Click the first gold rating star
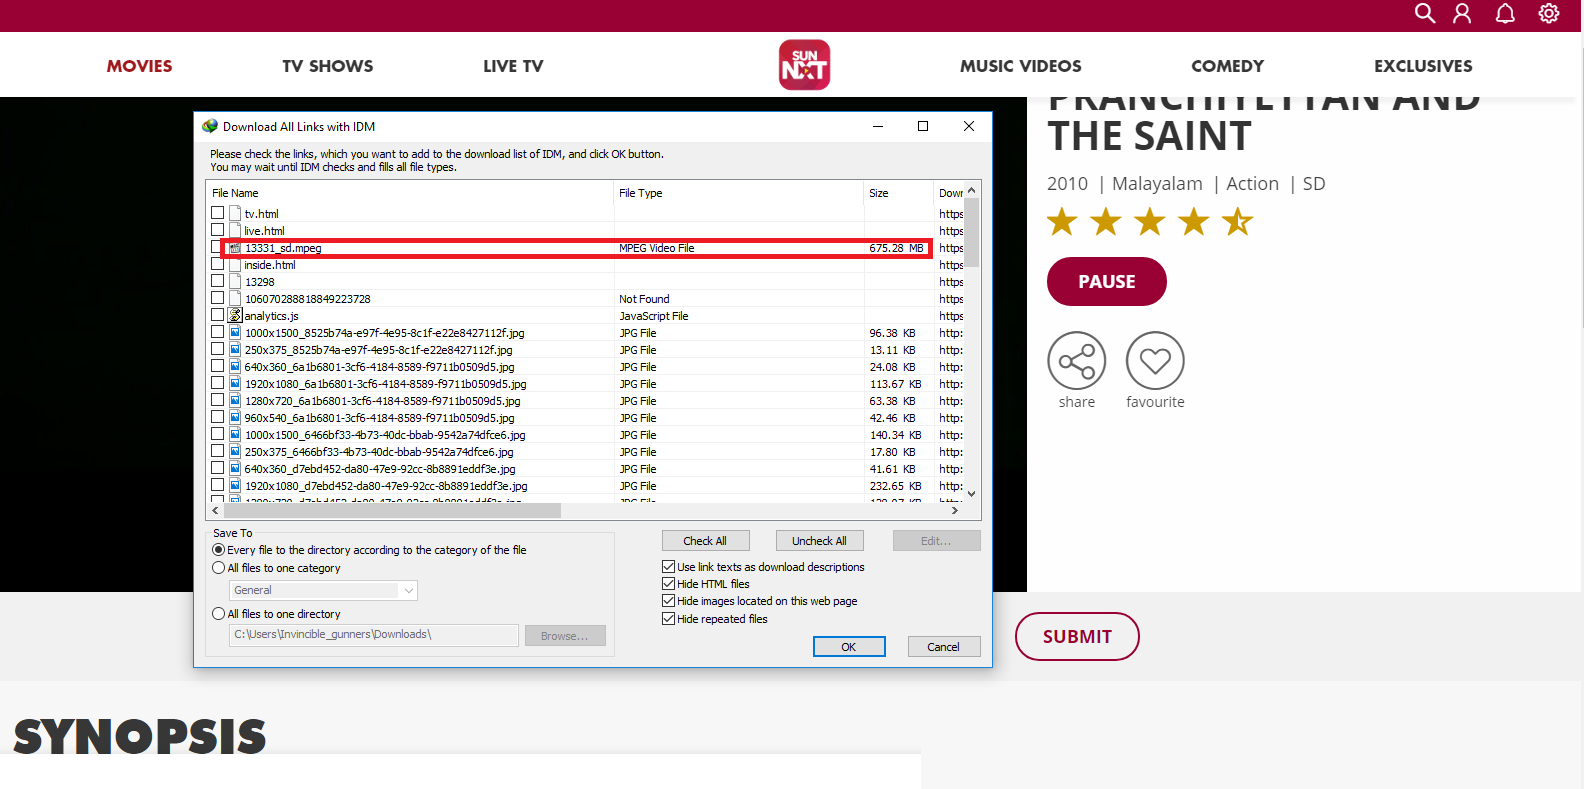Image resolution: width=1584 pixels, height=789 pixels. click(1062, 221)
